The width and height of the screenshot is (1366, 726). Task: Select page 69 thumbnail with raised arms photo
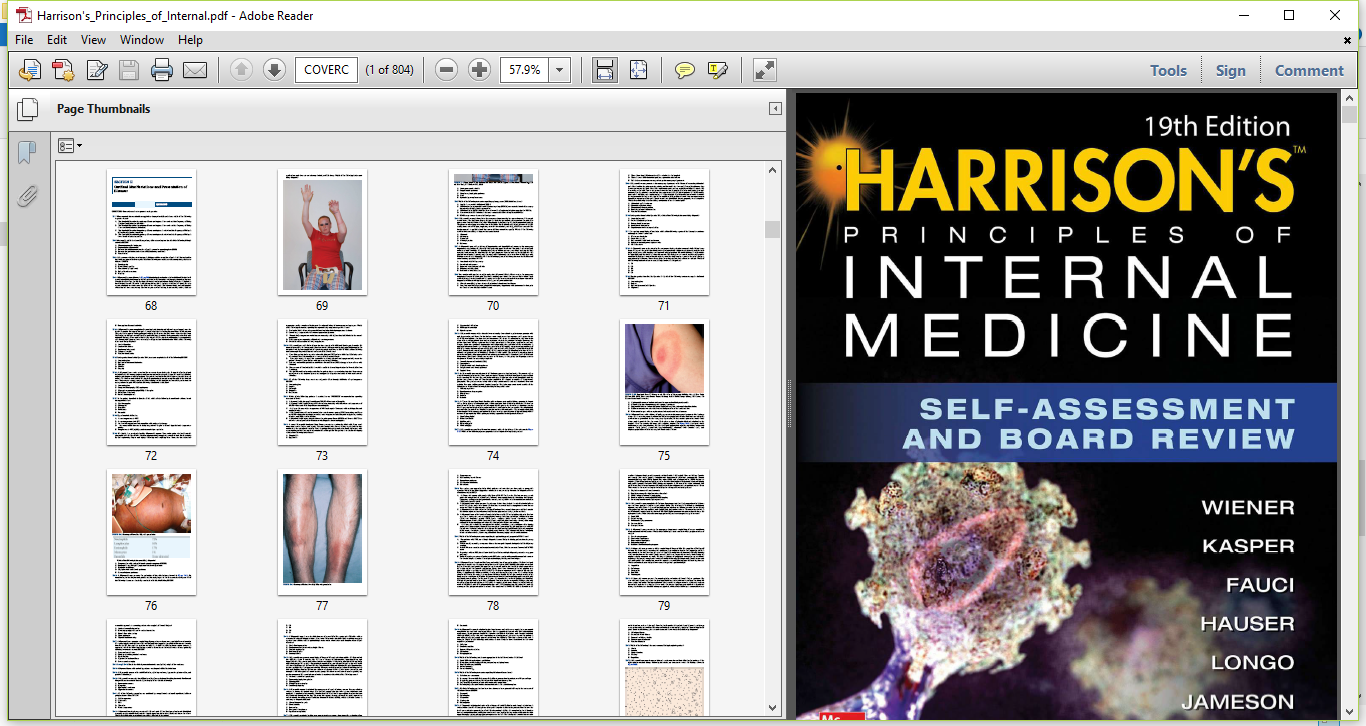pos(322,232)
